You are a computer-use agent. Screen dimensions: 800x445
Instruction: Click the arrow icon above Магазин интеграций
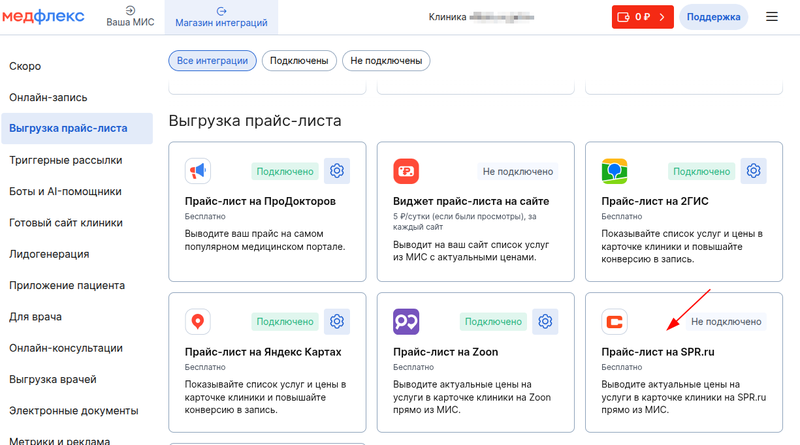tap(221, 11)
